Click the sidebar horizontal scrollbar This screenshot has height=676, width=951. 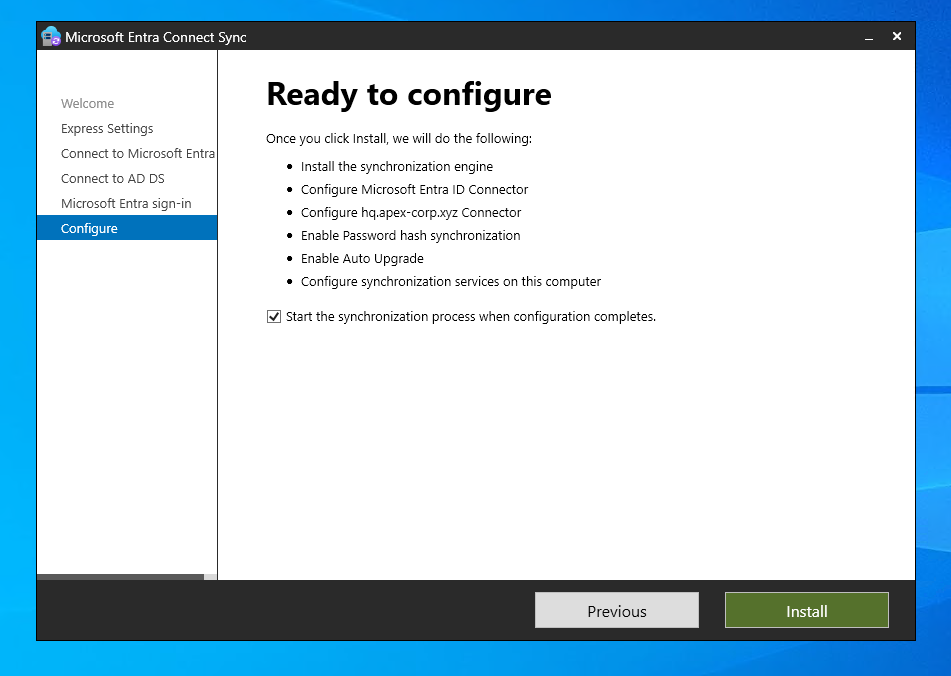pyautogui.click(x=120, y=577)
